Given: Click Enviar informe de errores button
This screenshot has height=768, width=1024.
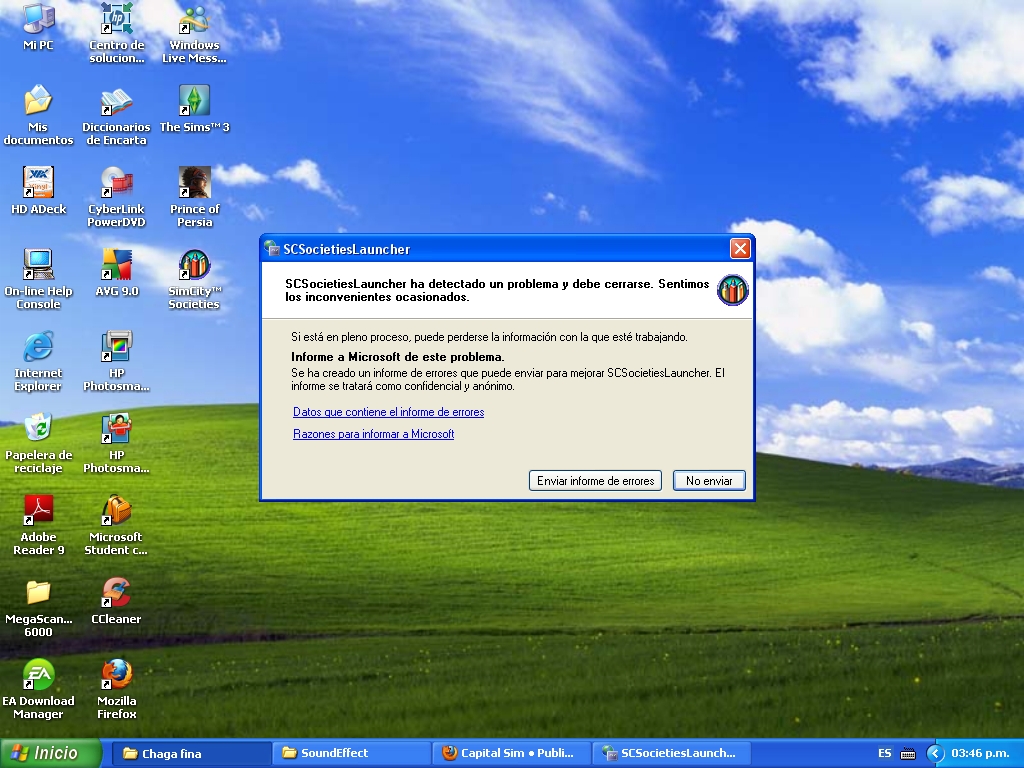Looking at the screenshot, I should pyautogui.click(x=596, y=481).
